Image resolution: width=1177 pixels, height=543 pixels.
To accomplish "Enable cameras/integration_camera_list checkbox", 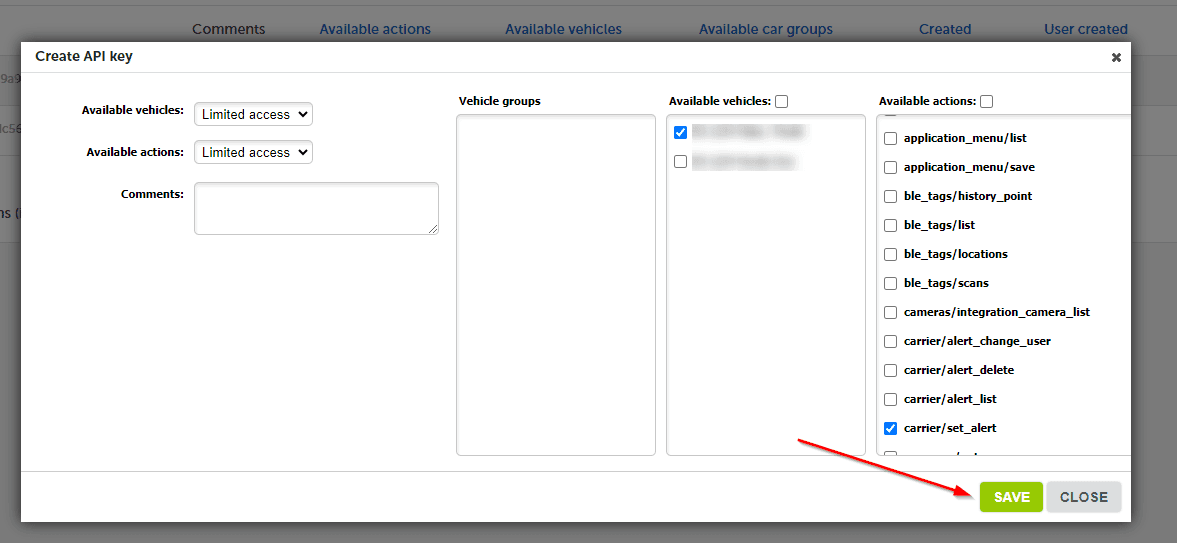I will pyautogui.click(x=891, y=313).
